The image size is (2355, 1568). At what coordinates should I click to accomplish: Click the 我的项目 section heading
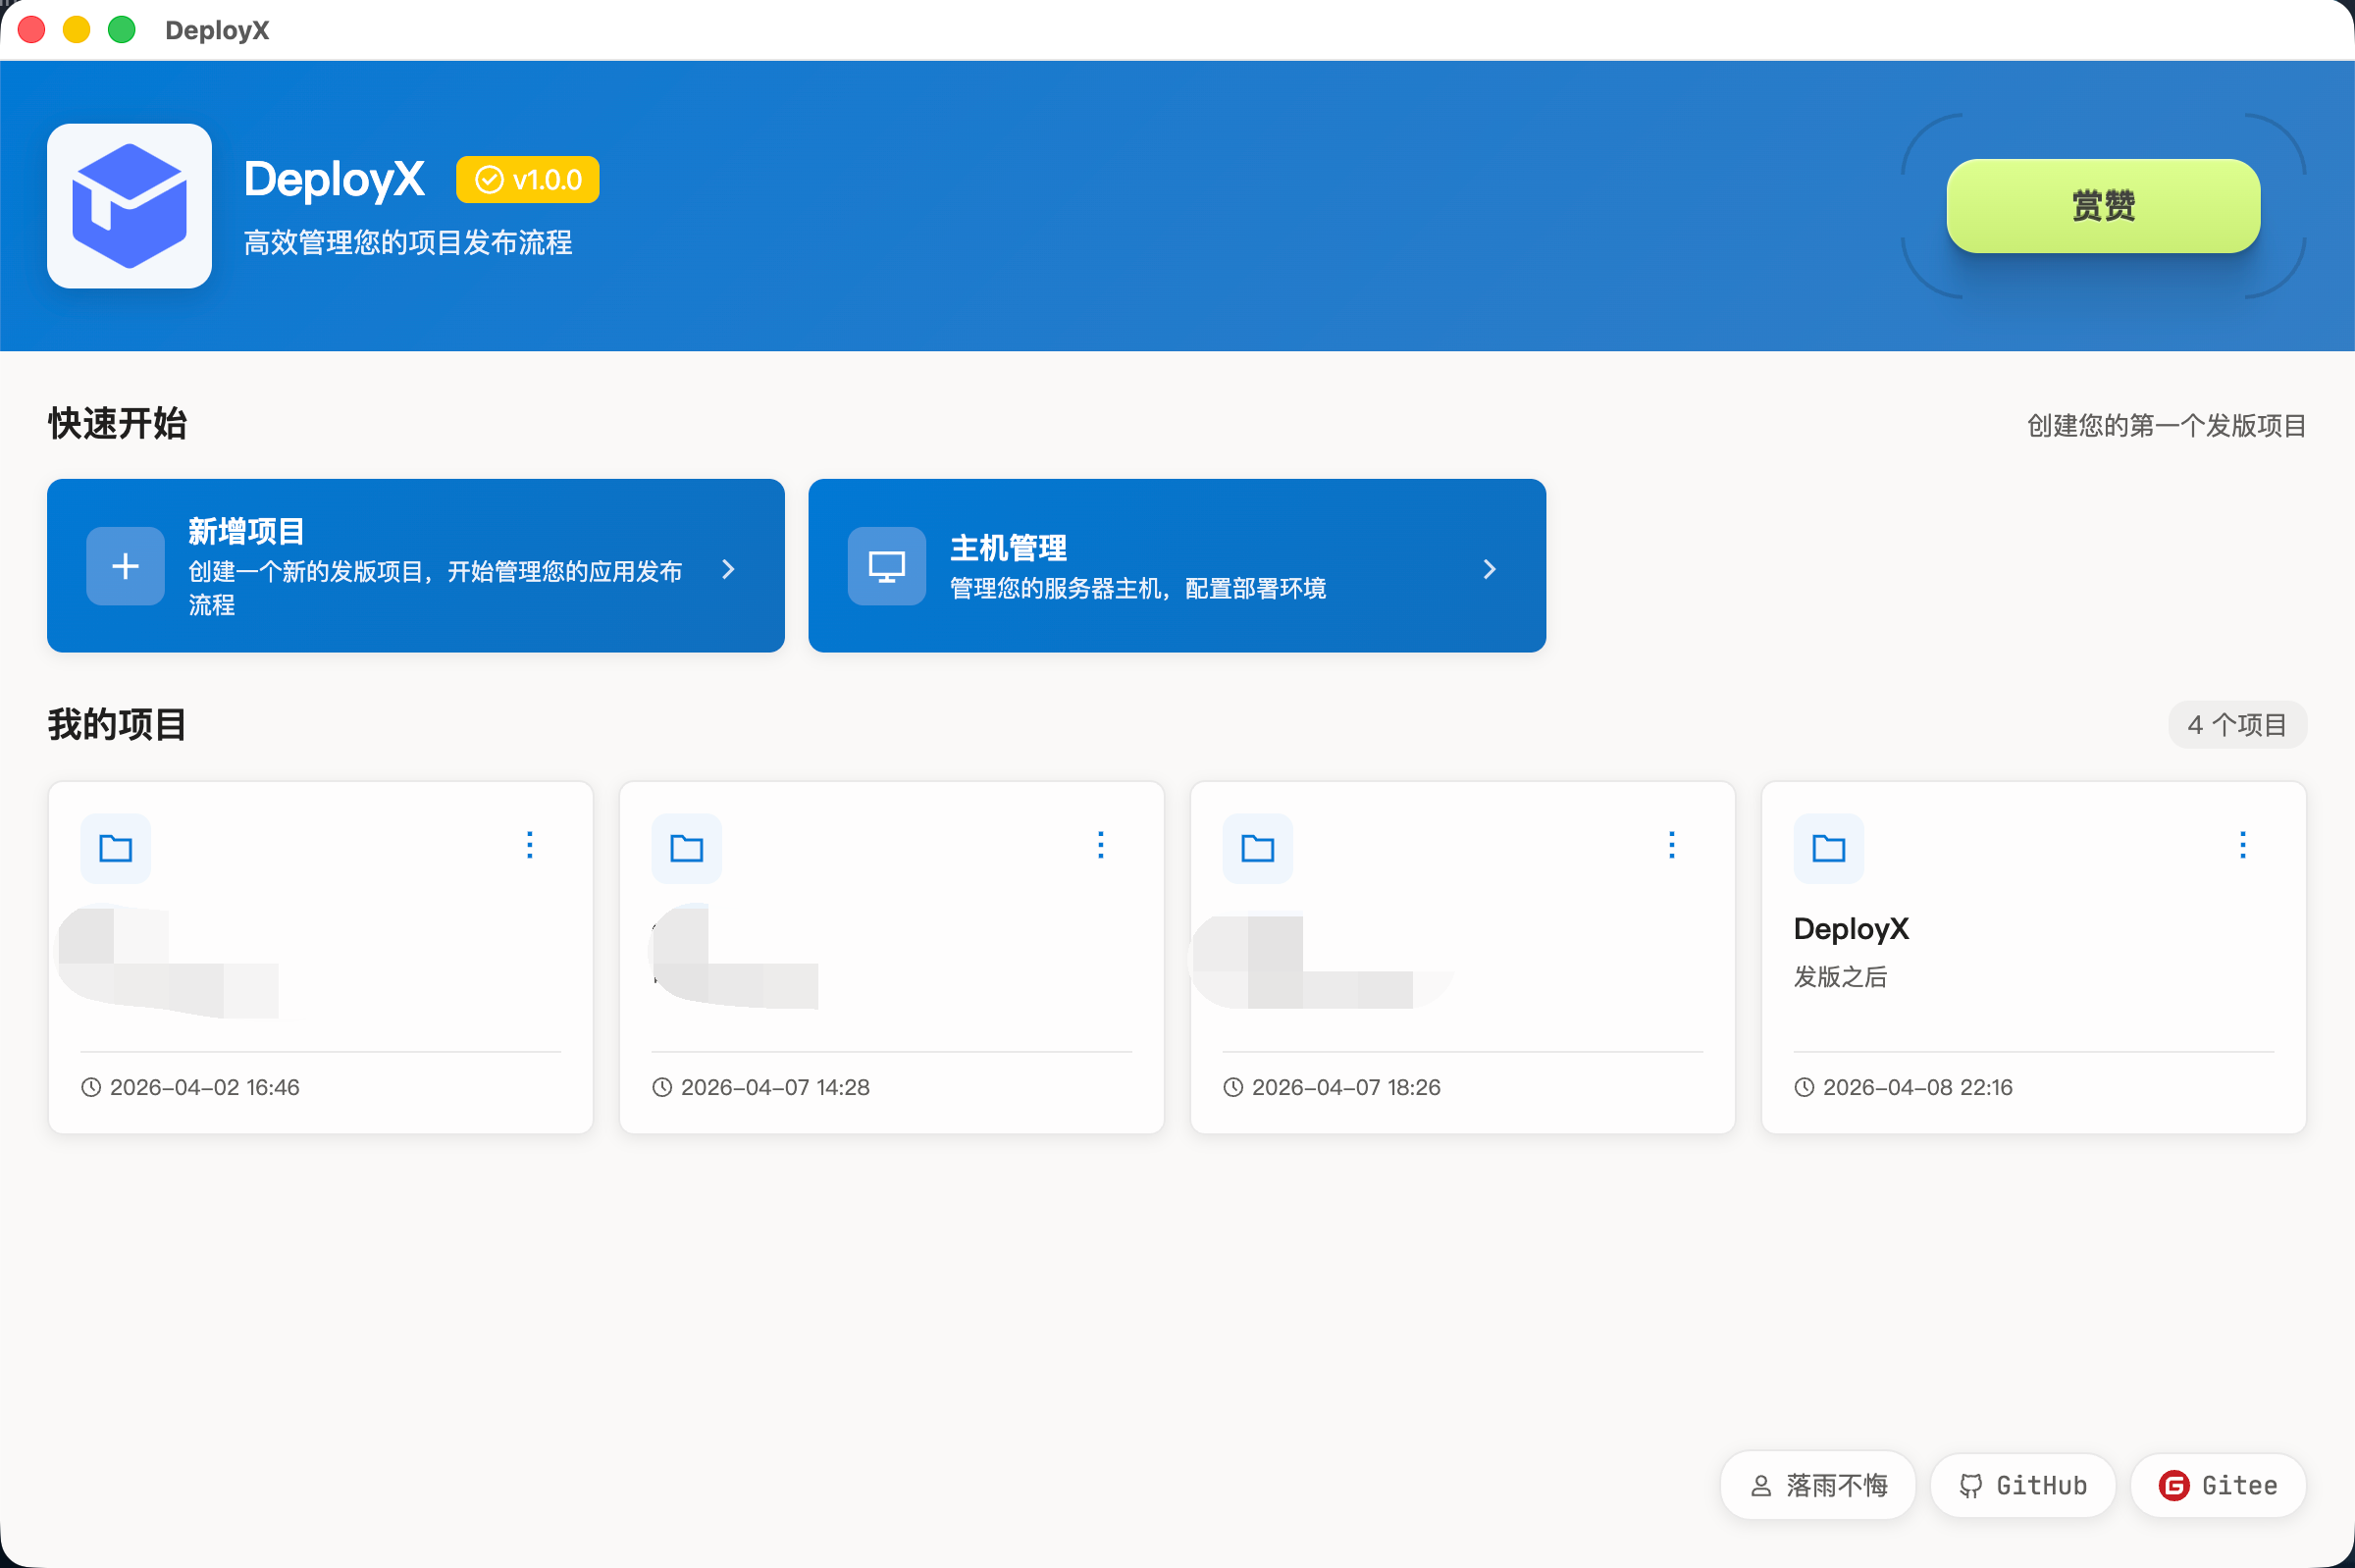117,725
